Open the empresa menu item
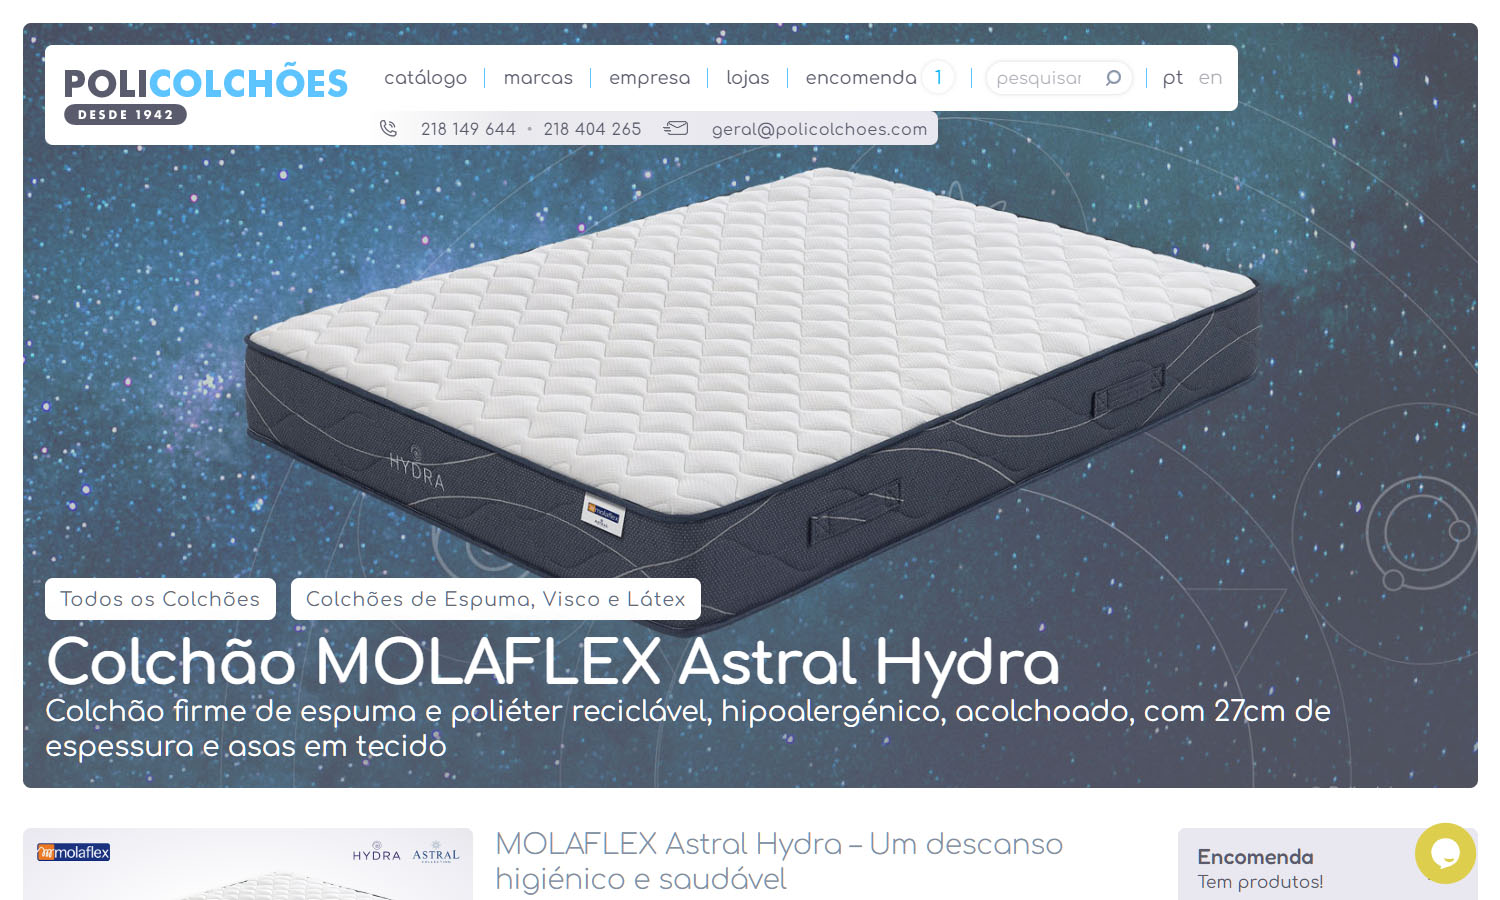Viewport: 1500px width, 900px height. point(649,78)
